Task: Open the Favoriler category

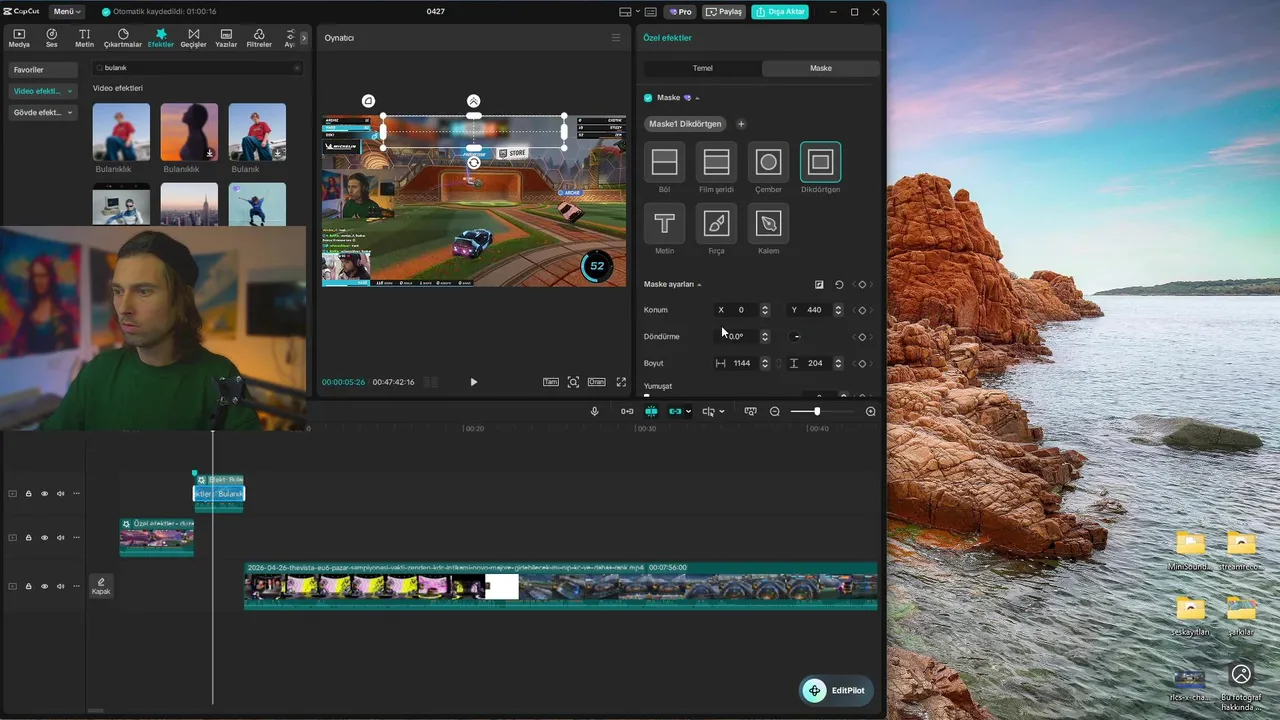Action: click(x=43, y=70)
